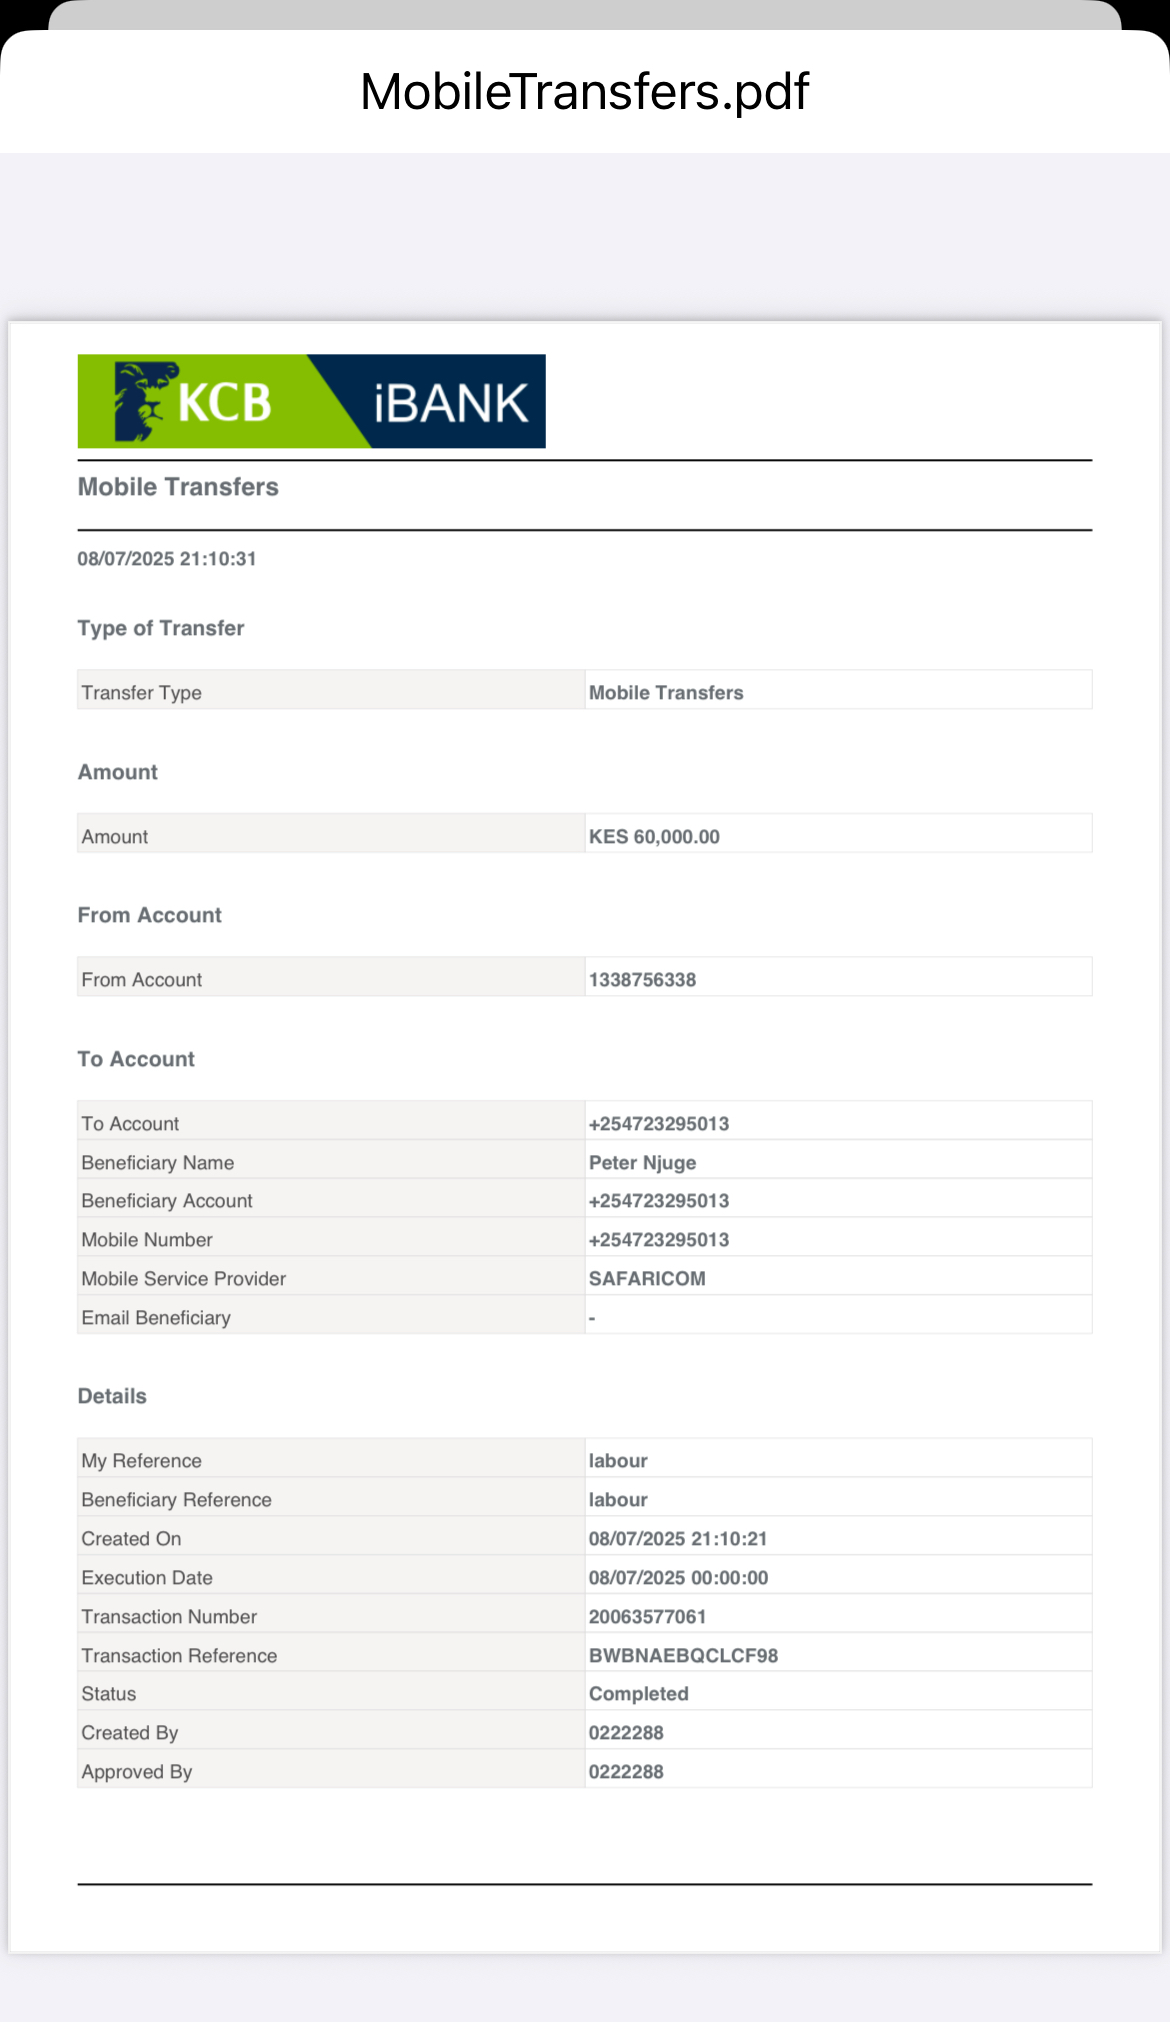This screenshot has width=1170, height=2022.
Task: Click transaction number 20063577061
Action: coord(647,1617)
